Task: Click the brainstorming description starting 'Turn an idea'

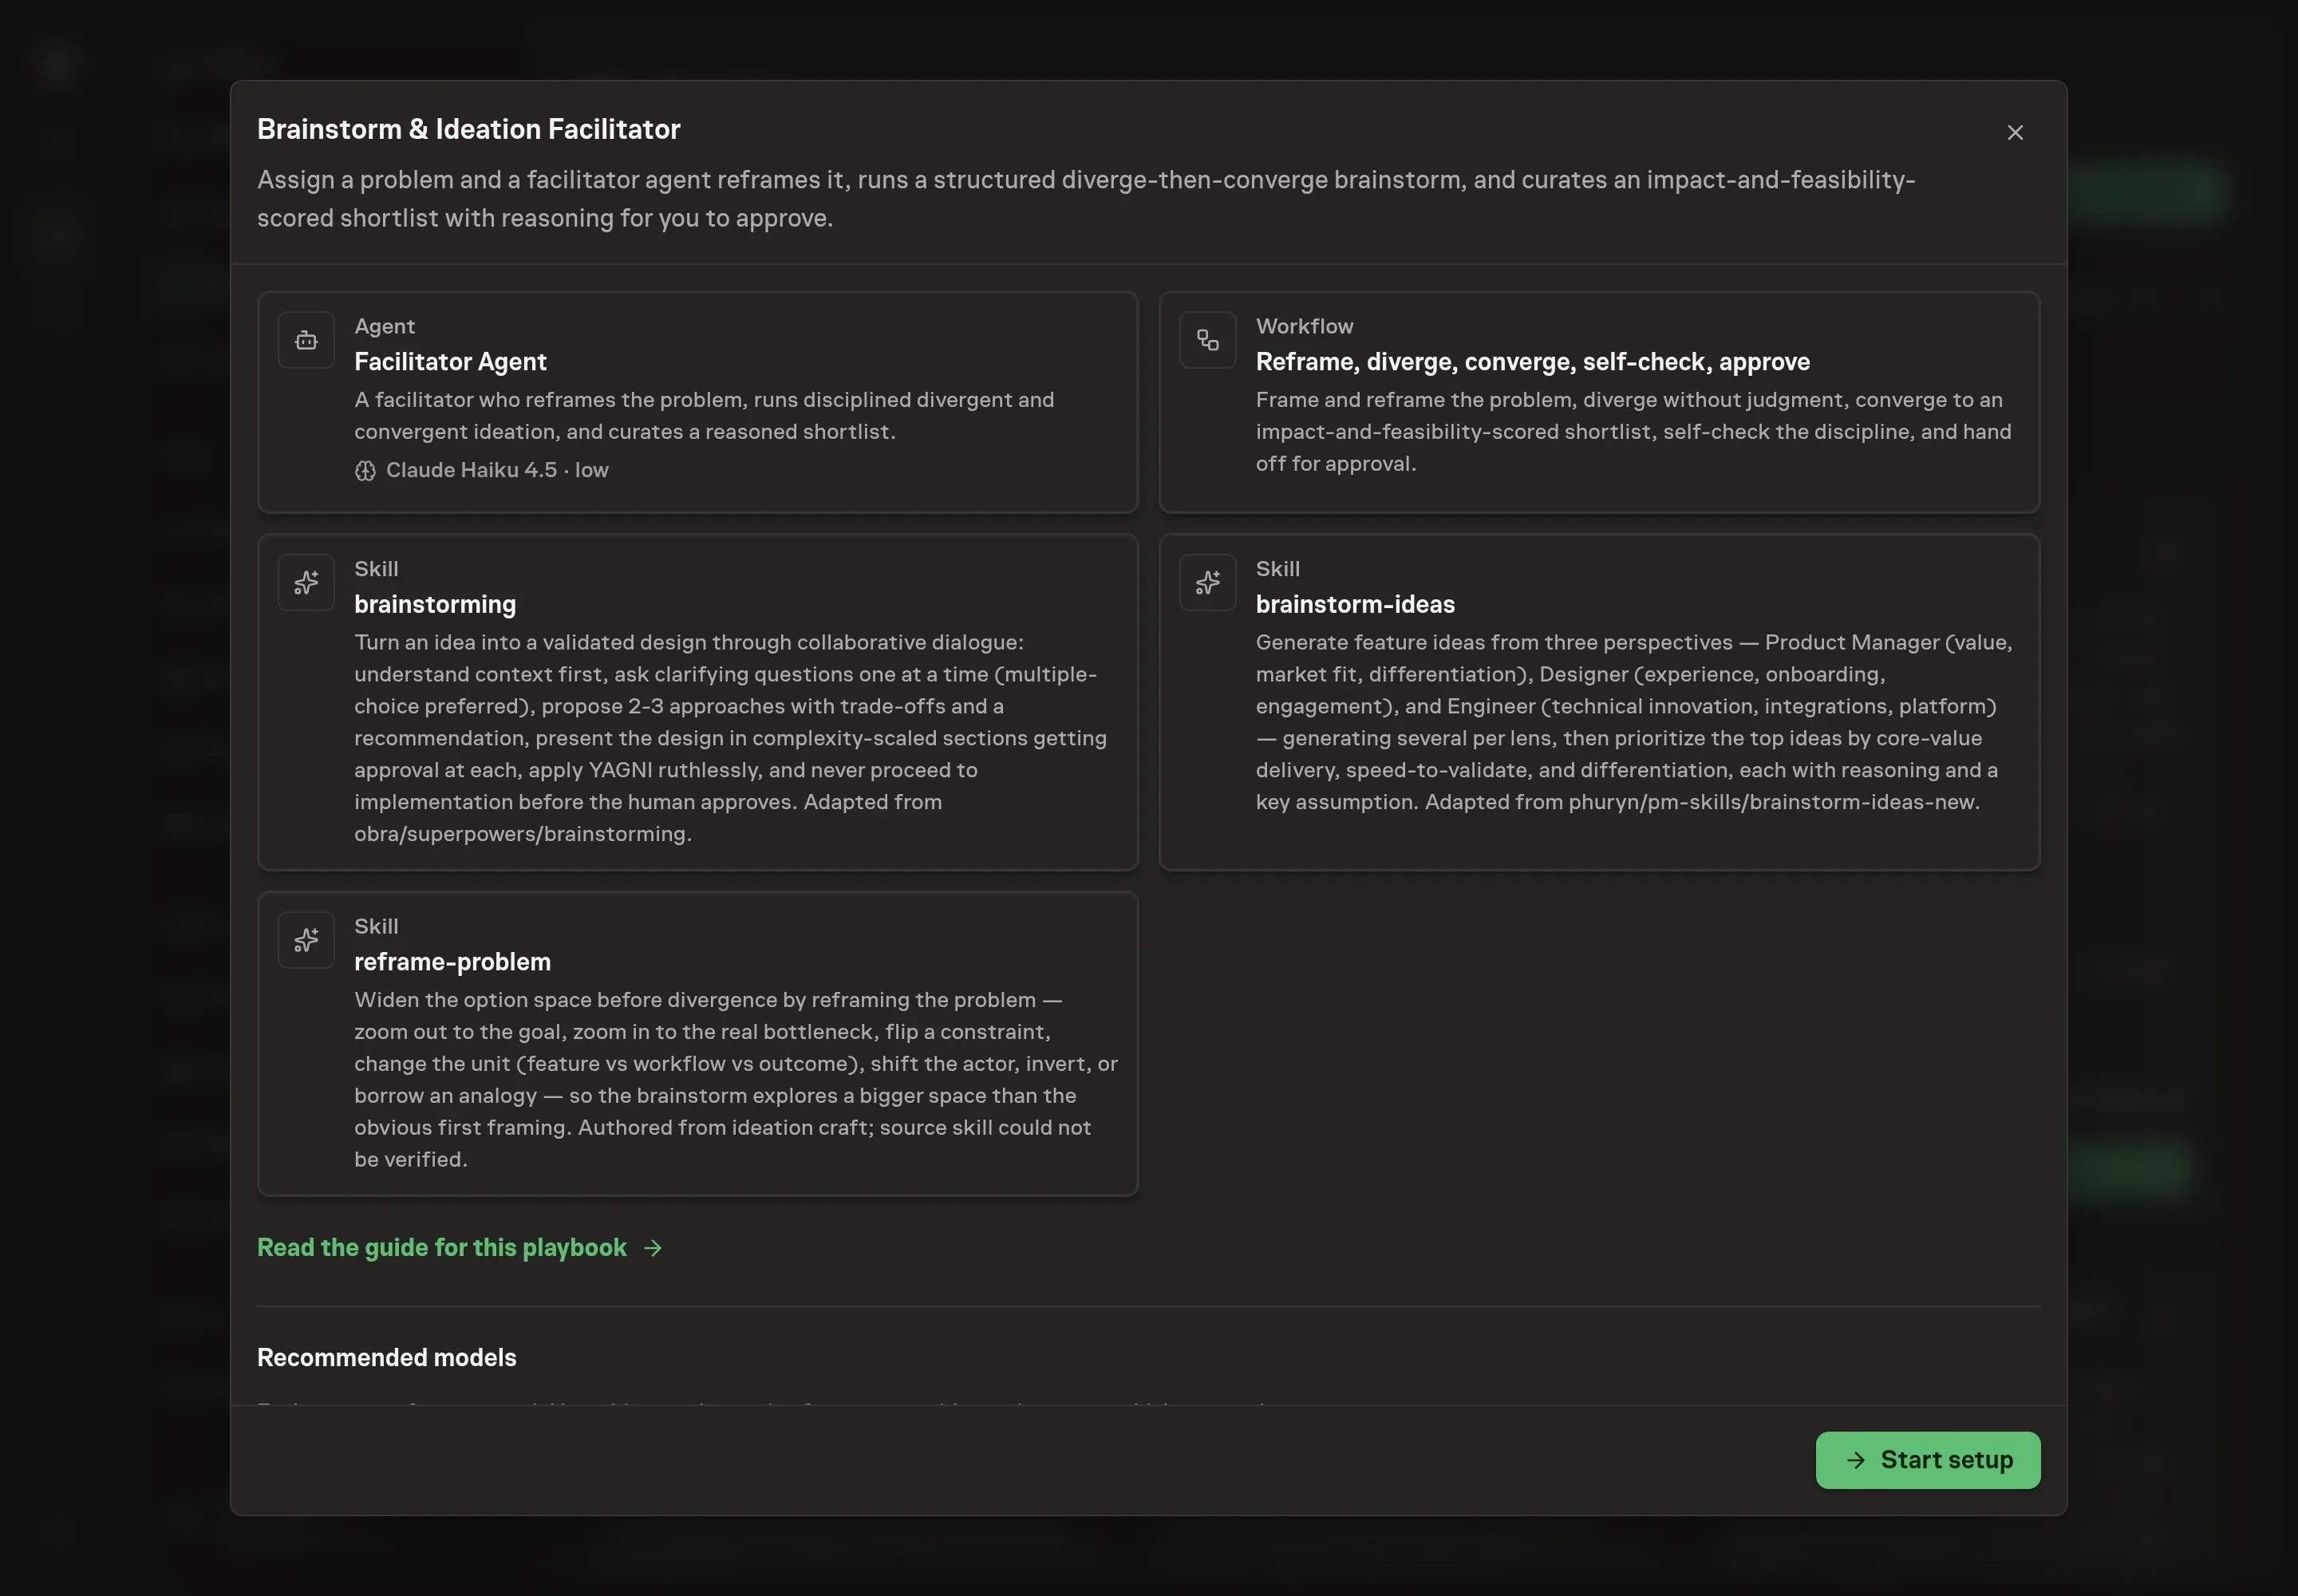Action: (730, 737)
